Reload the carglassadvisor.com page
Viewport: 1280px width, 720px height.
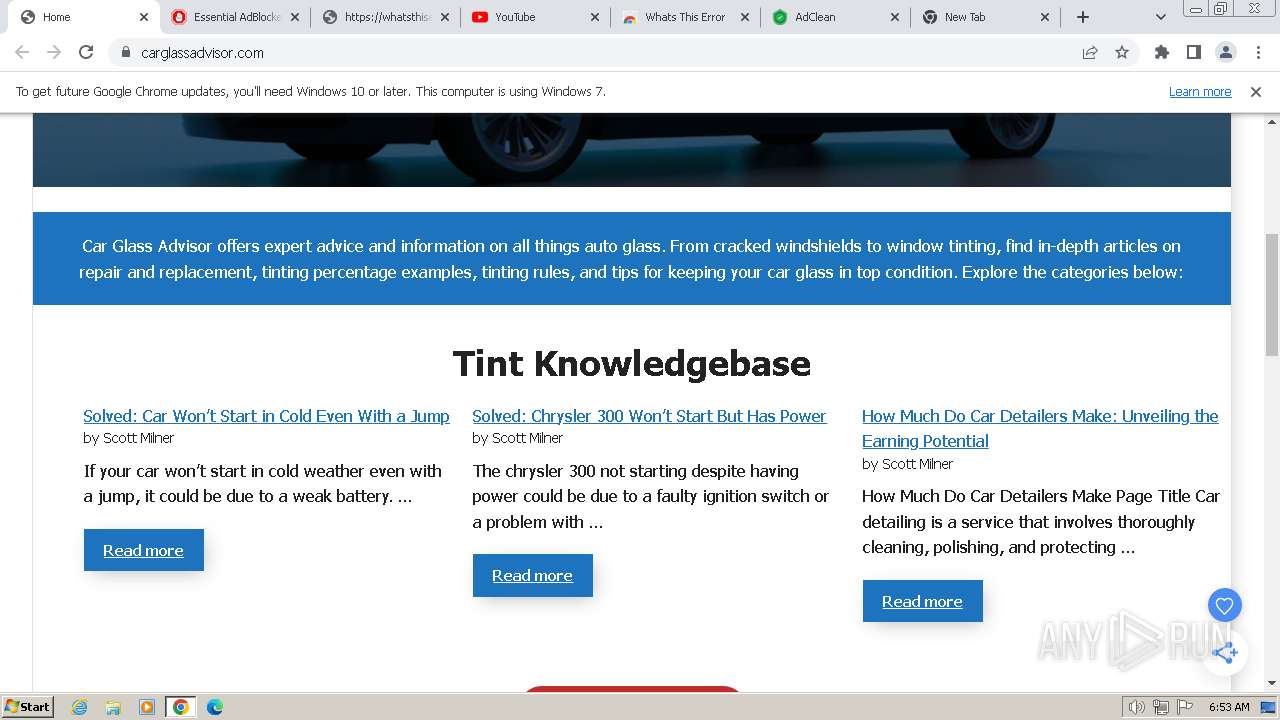pyautogui.click(x=86, y=52)
